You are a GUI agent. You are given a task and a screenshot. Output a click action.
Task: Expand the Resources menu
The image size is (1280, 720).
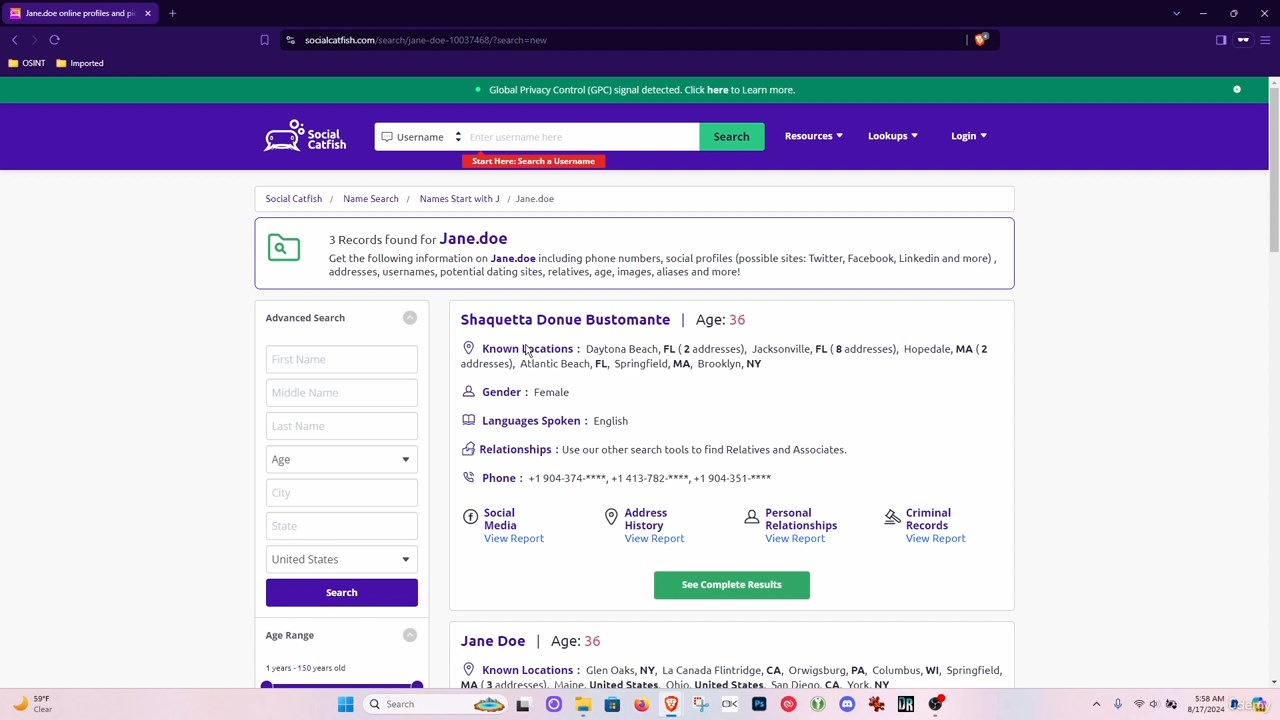click(813, 136)
